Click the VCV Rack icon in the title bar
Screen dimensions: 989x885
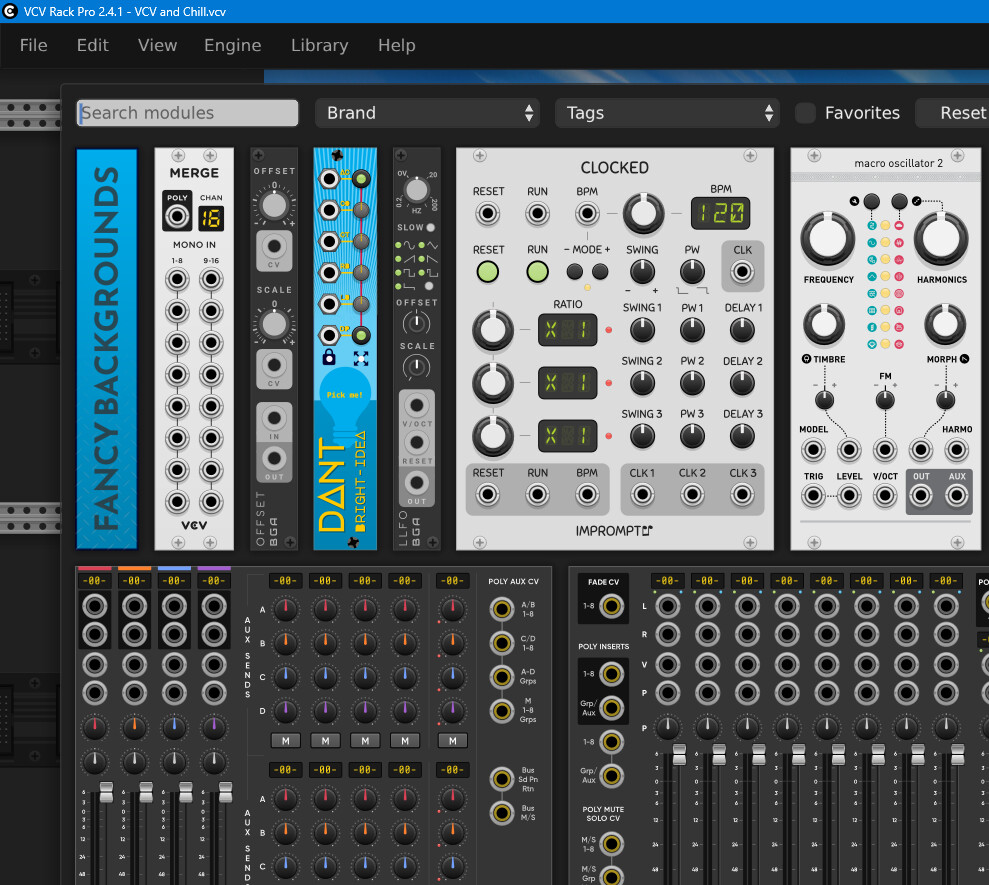[x=9, y=11]
